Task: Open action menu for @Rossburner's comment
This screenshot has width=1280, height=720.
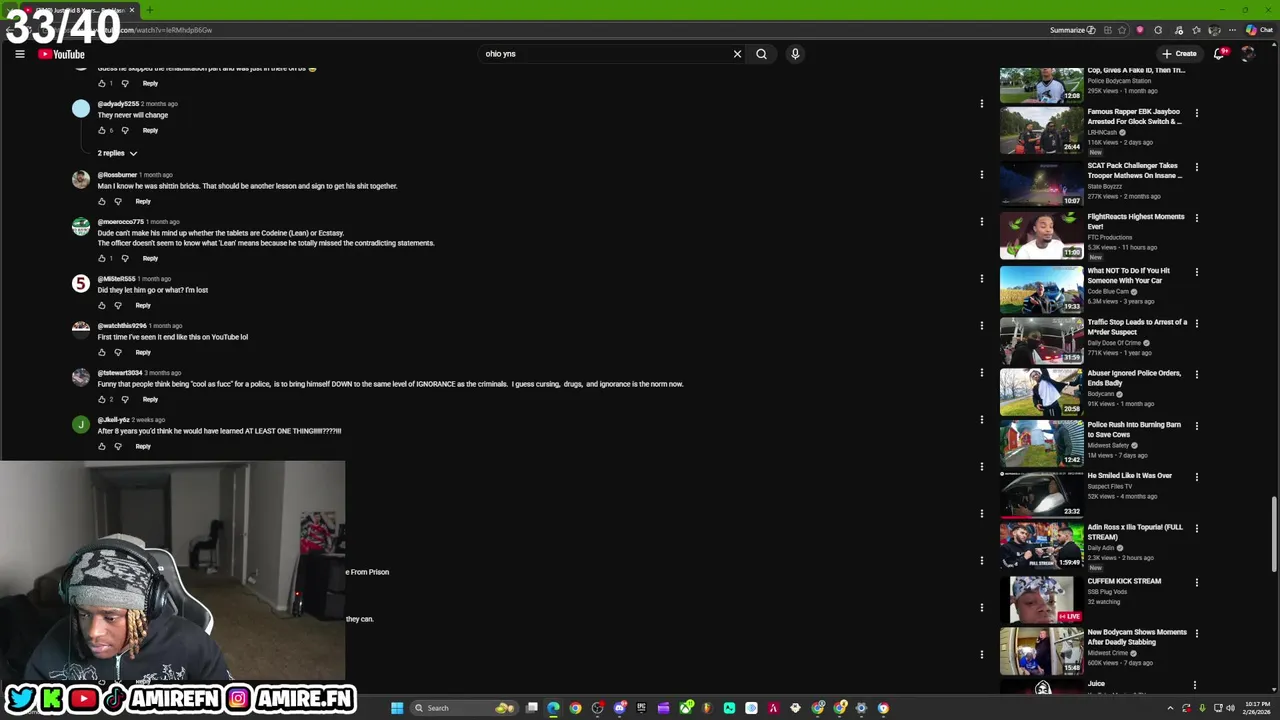Action: (981, 175)
